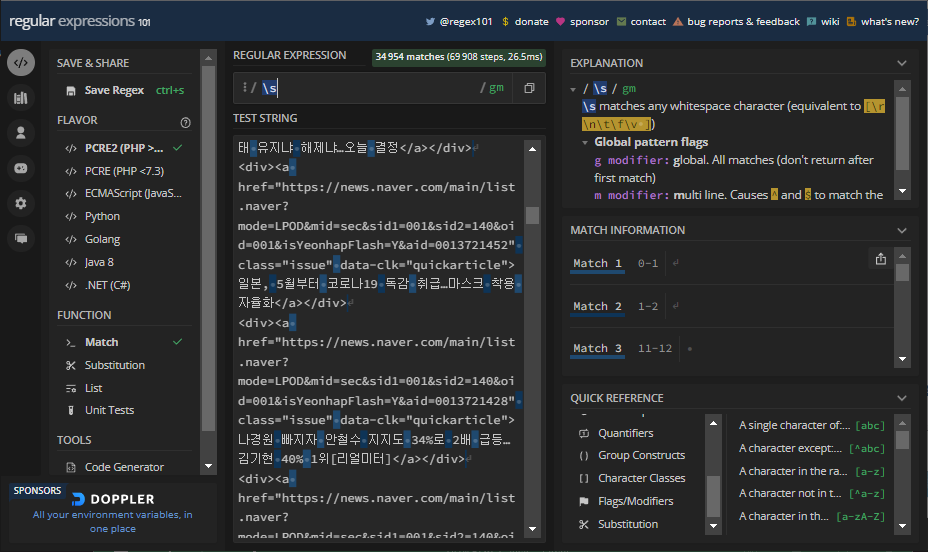Click the what's new icon
The image size is (928, 552).
pyautogui.click(x=851, y=21)
